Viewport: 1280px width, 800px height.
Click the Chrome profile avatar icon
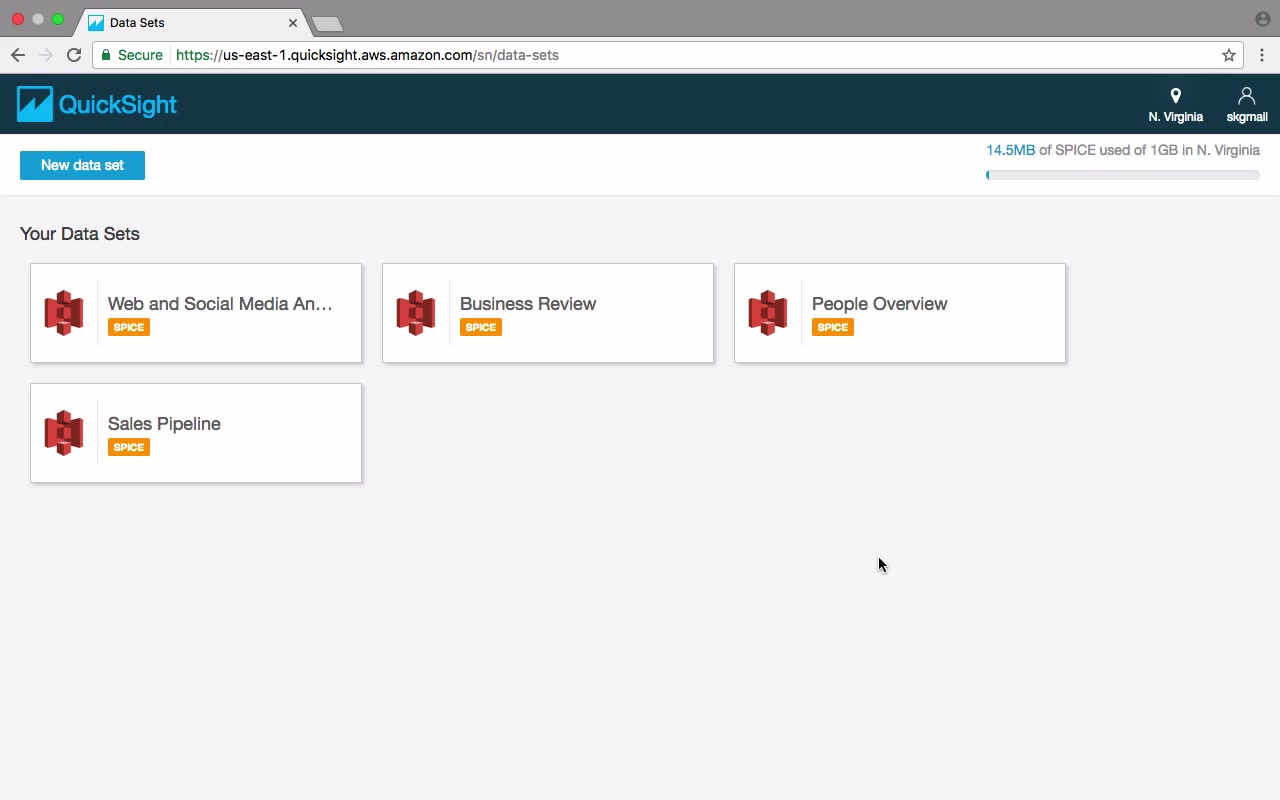1262,19
